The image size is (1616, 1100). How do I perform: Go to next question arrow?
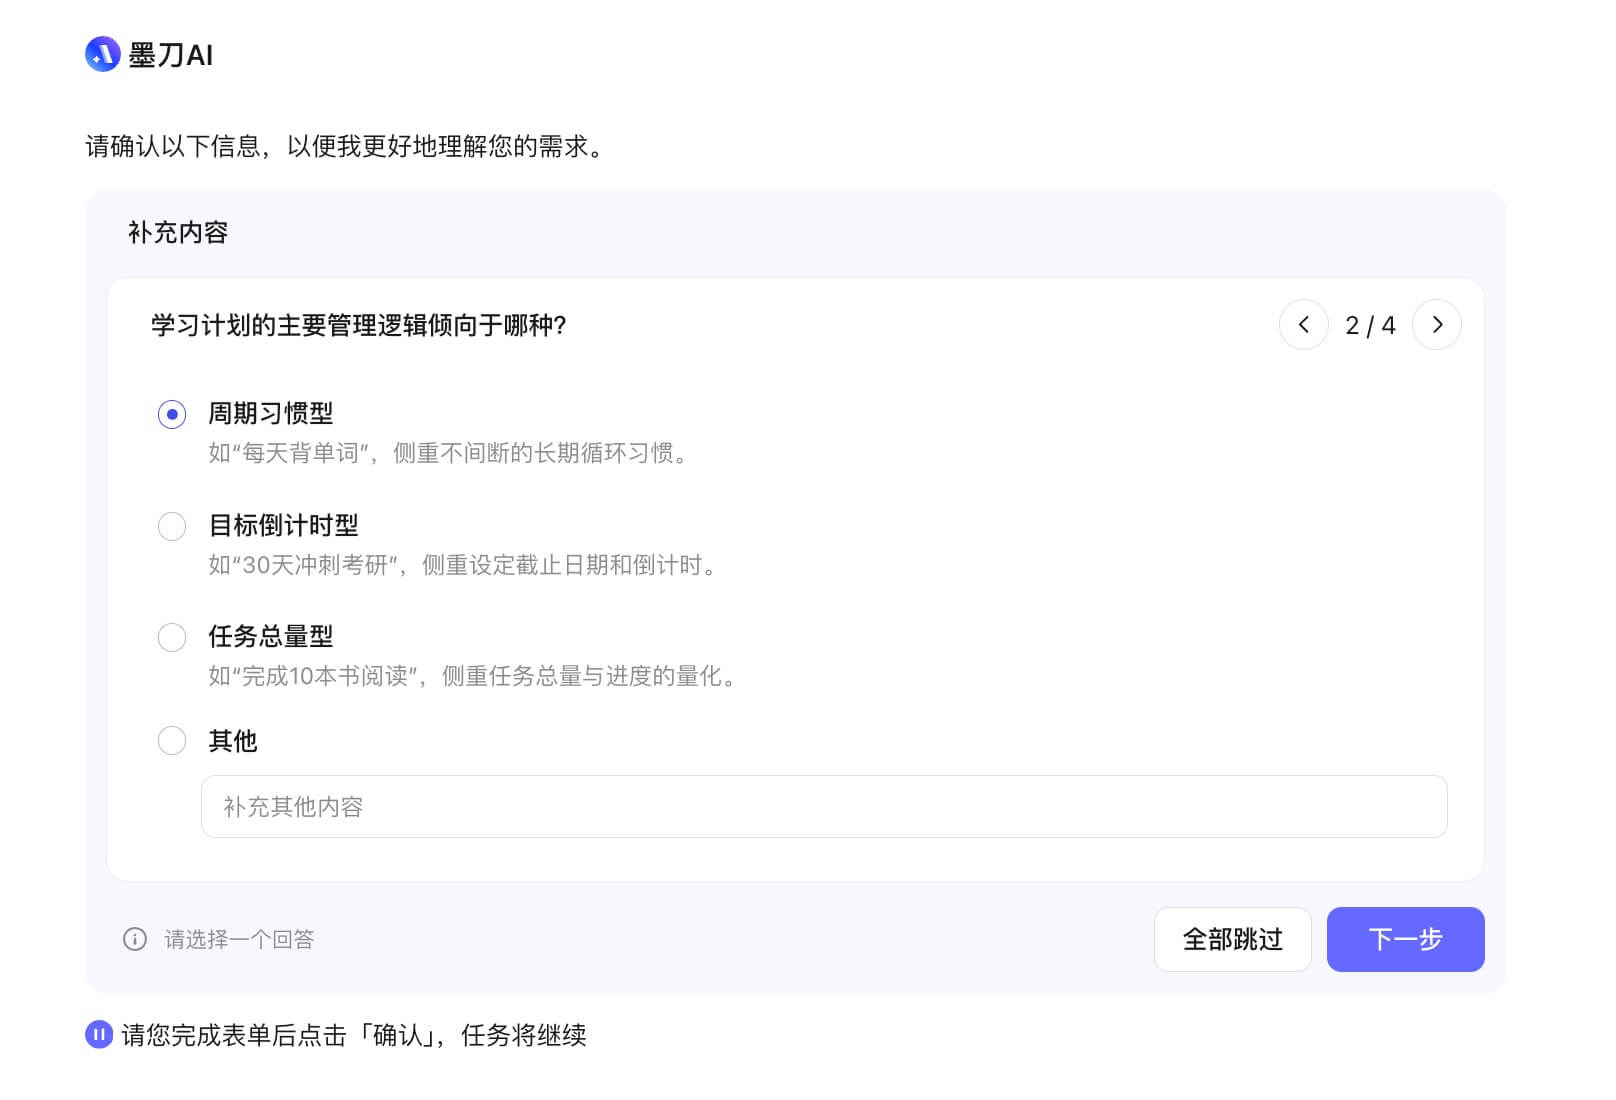tap(1437, 325)
